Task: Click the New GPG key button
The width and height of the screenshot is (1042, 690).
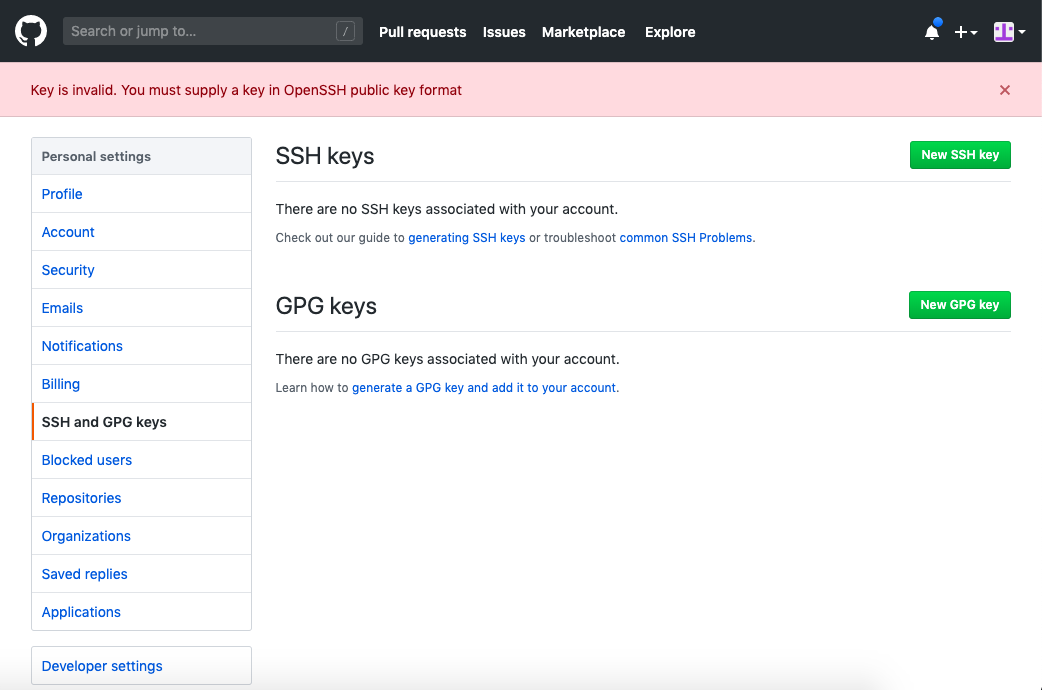Action: coord(960,305)
